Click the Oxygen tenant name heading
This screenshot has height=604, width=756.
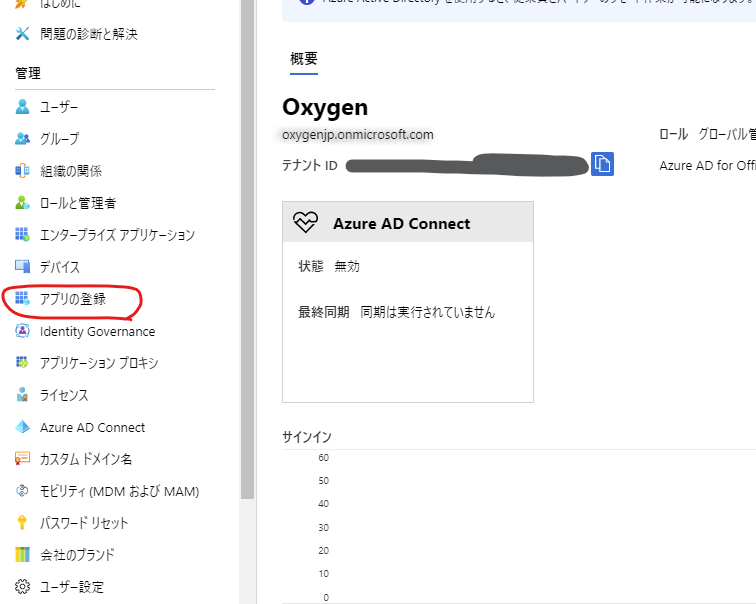tap(325, 107)
